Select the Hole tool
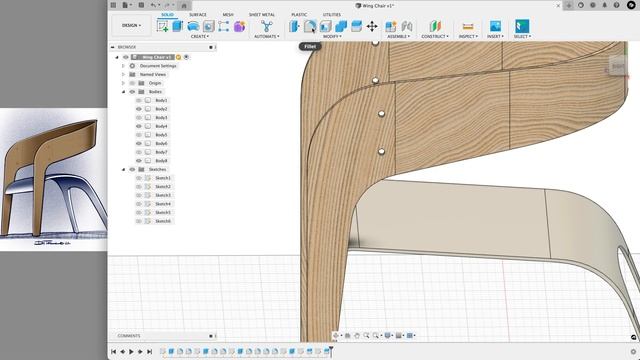The image size is (640, 360). [209, 27]
